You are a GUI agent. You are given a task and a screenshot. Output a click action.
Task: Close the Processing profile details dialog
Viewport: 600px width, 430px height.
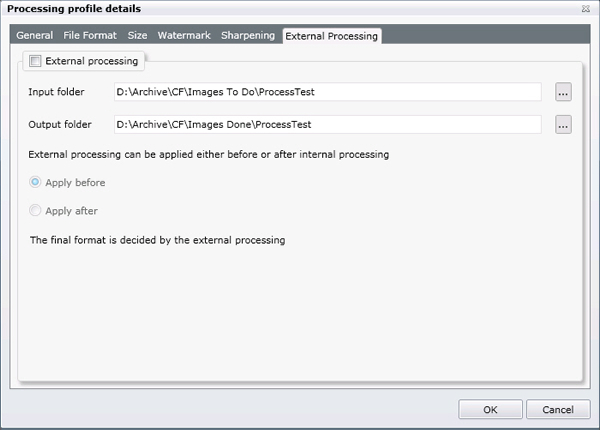[x=585, y=9]
